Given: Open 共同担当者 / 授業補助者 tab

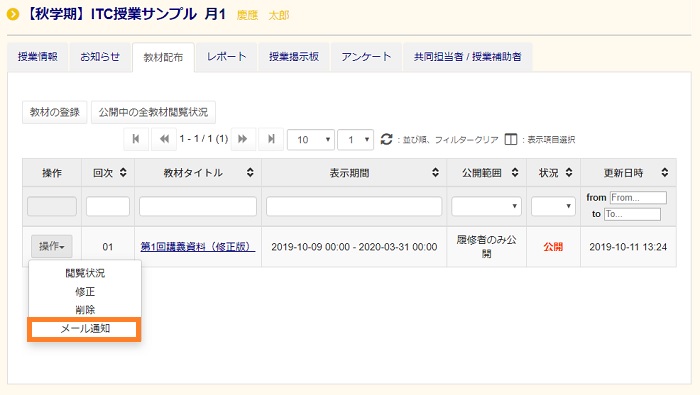Looking at the screenshot, I should 467,57.
